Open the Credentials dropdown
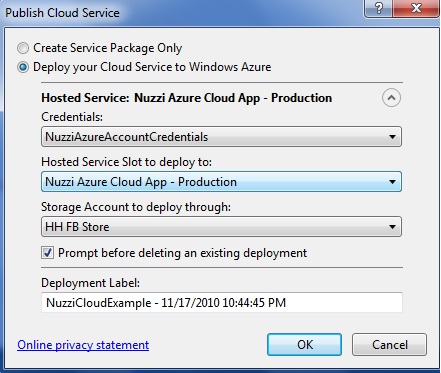Viewport: 441px width, 373px height. [x=221, y=137]
